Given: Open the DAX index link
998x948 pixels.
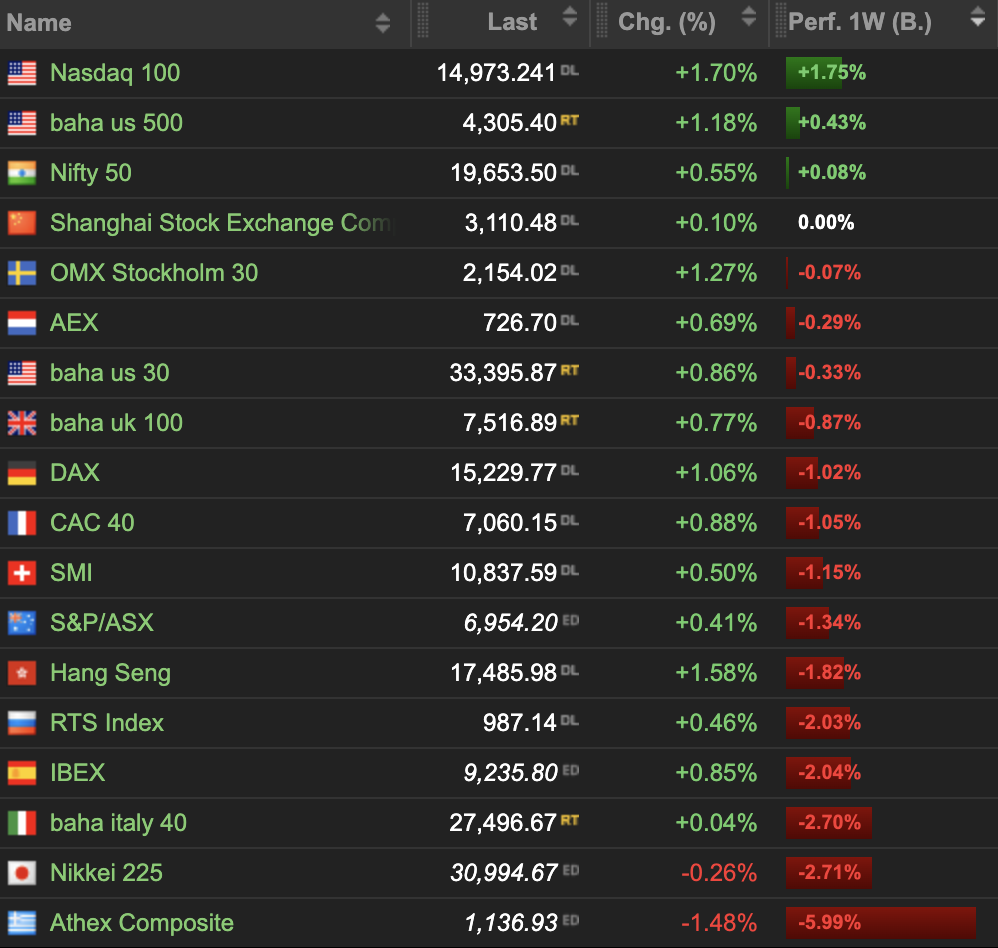Looking at the screenshot, I should pyautogui.click(x=75, y=473).
